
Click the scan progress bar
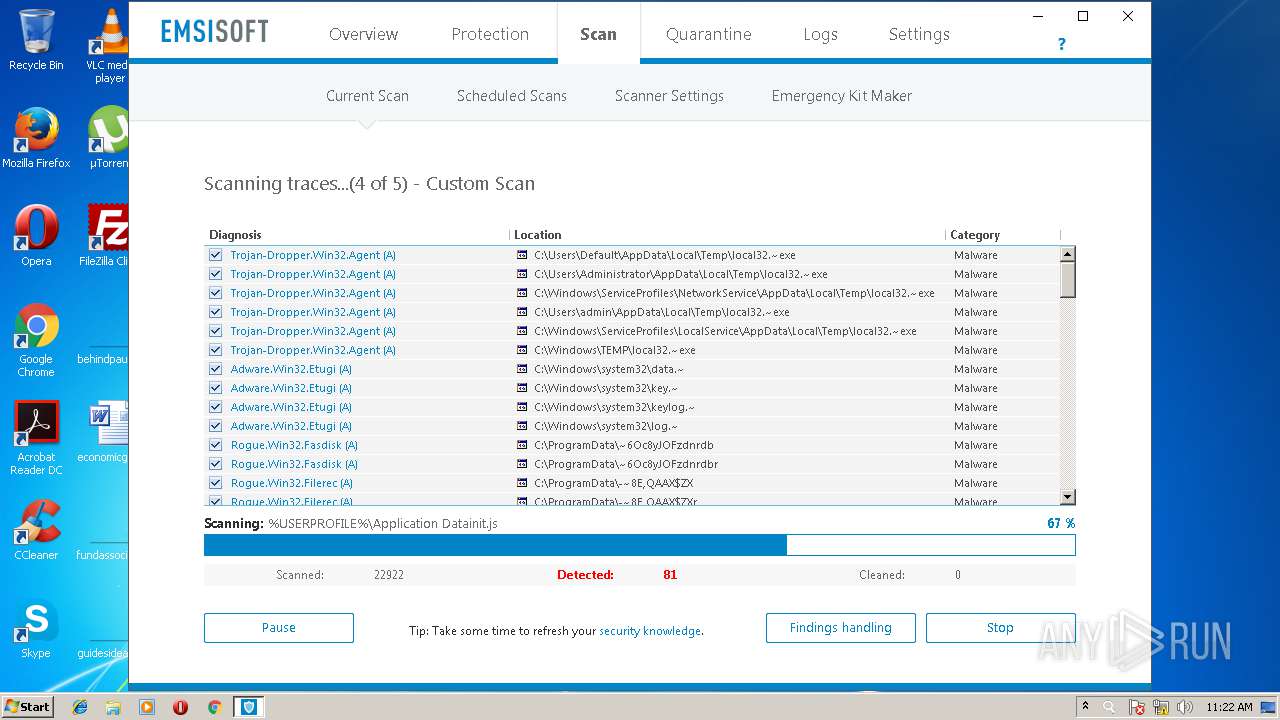tap(640, 545)
